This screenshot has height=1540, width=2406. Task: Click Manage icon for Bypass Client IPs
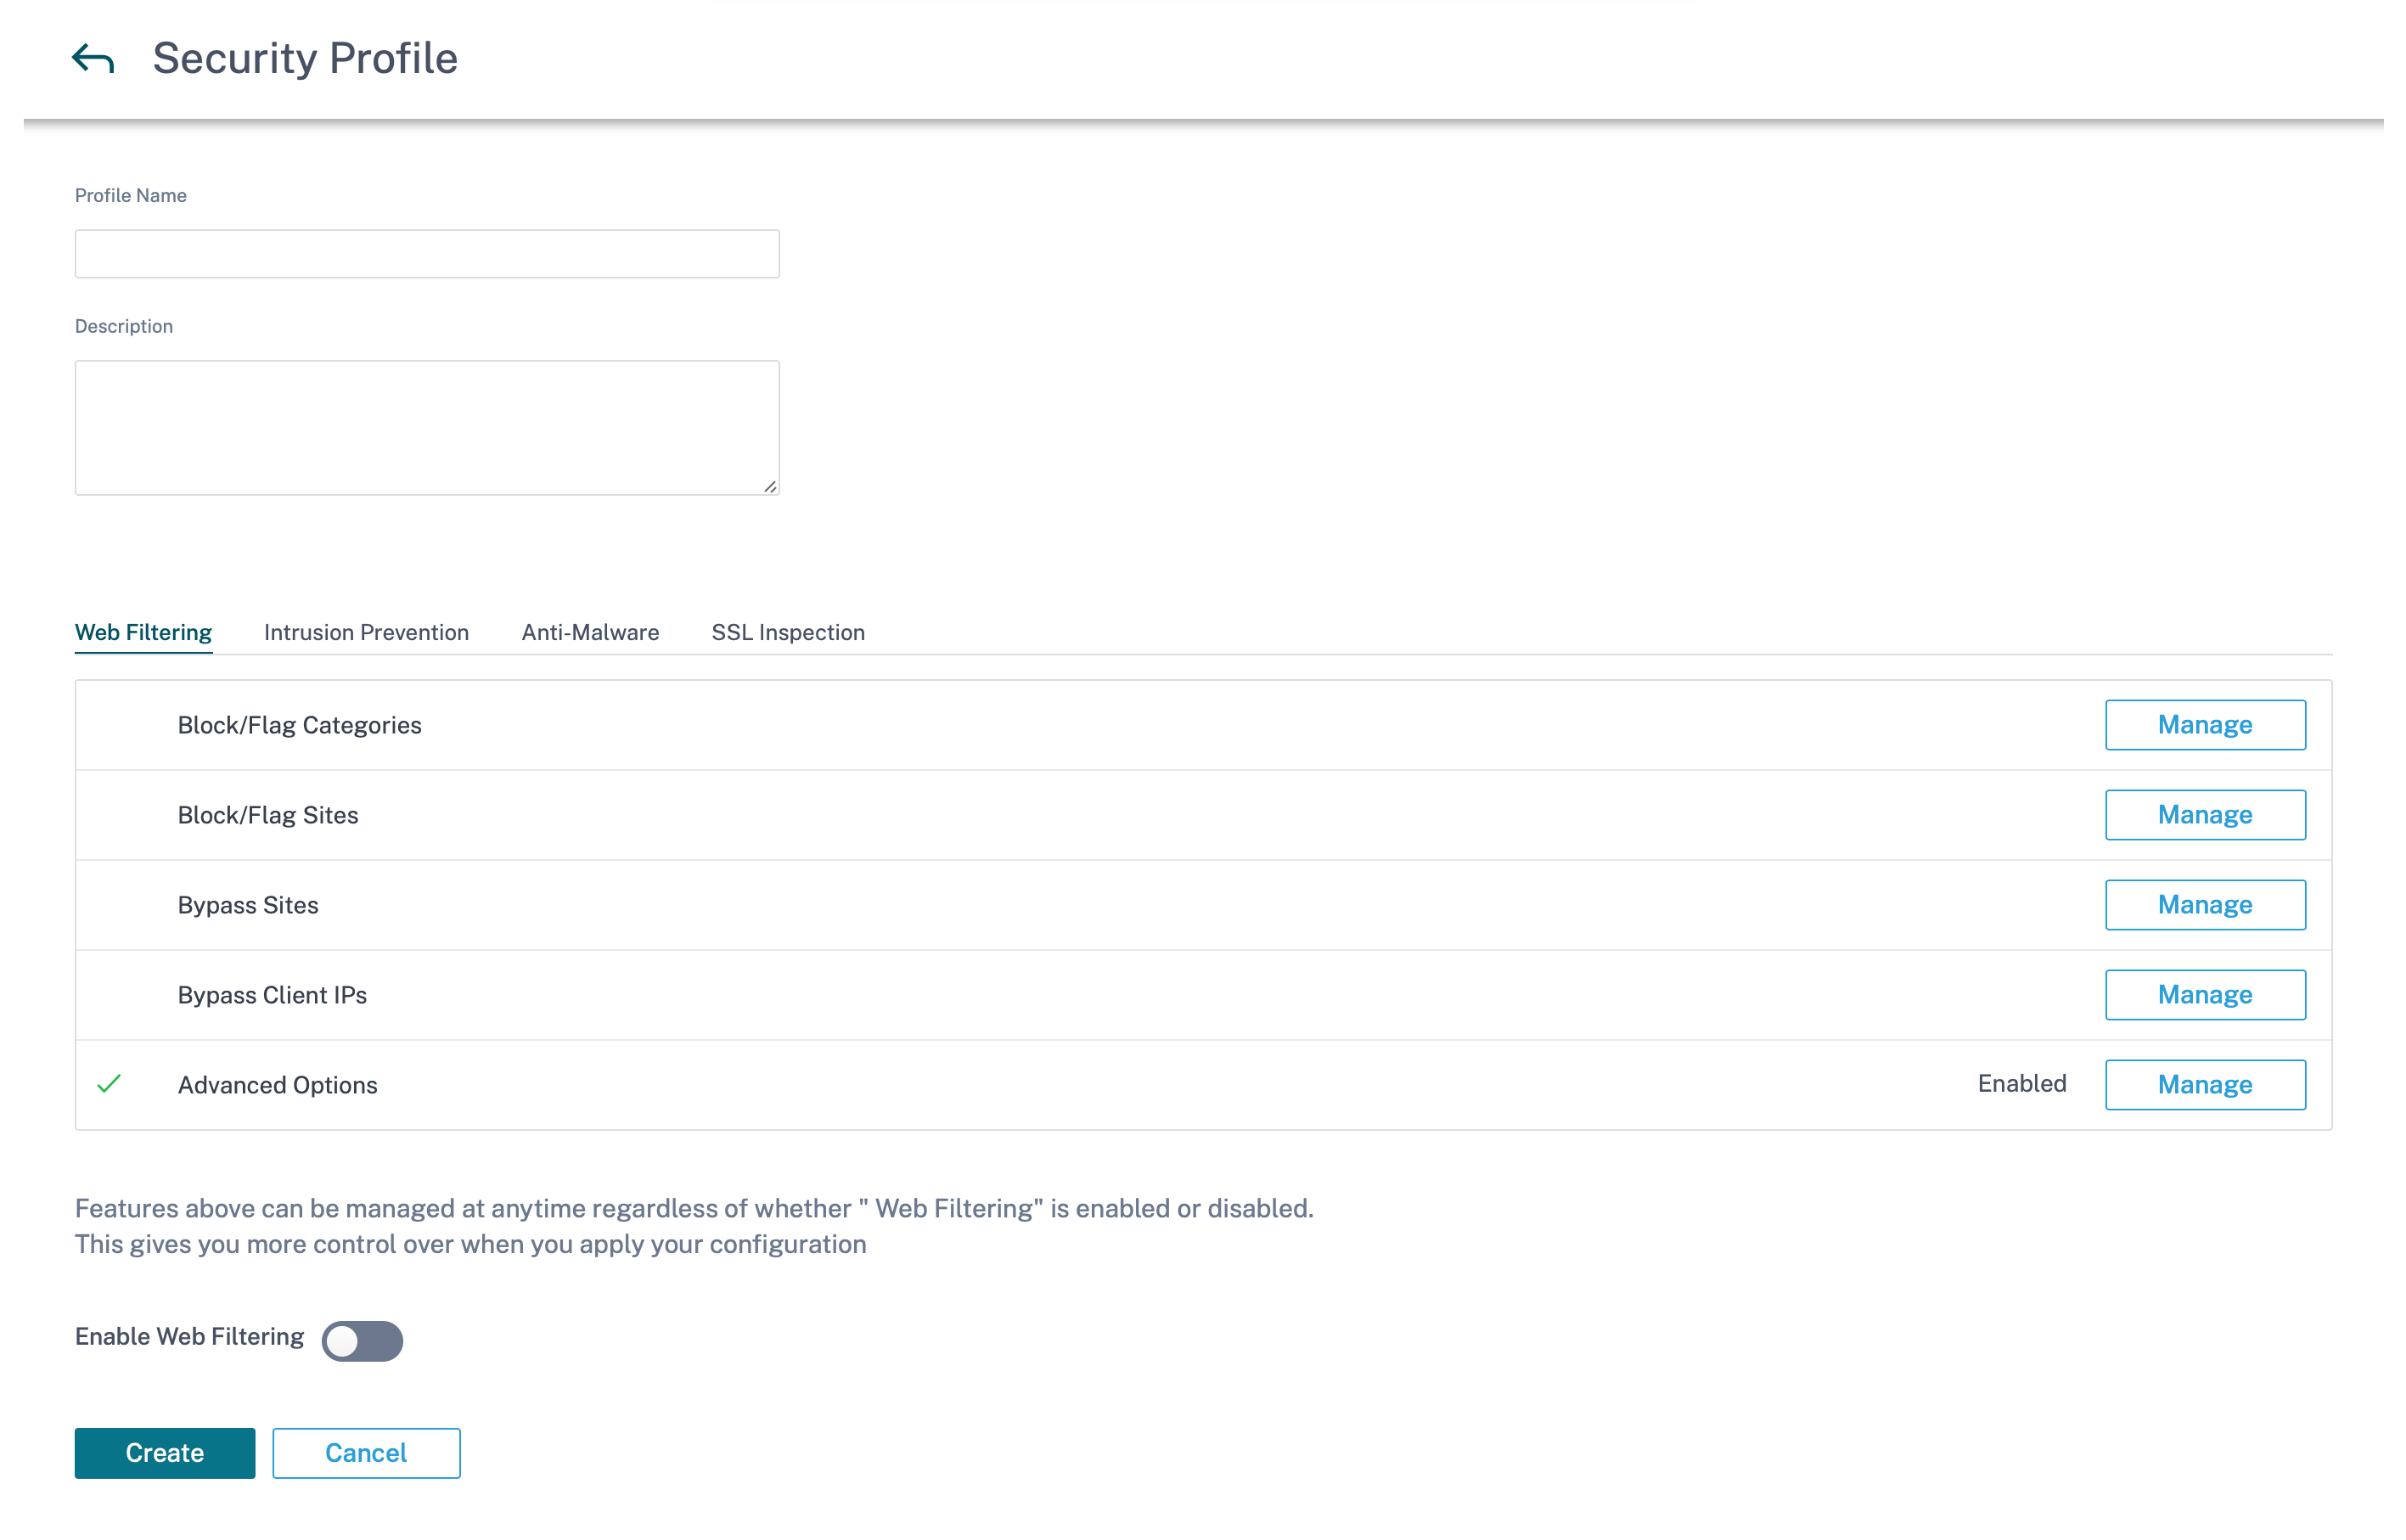point(2202,994)
